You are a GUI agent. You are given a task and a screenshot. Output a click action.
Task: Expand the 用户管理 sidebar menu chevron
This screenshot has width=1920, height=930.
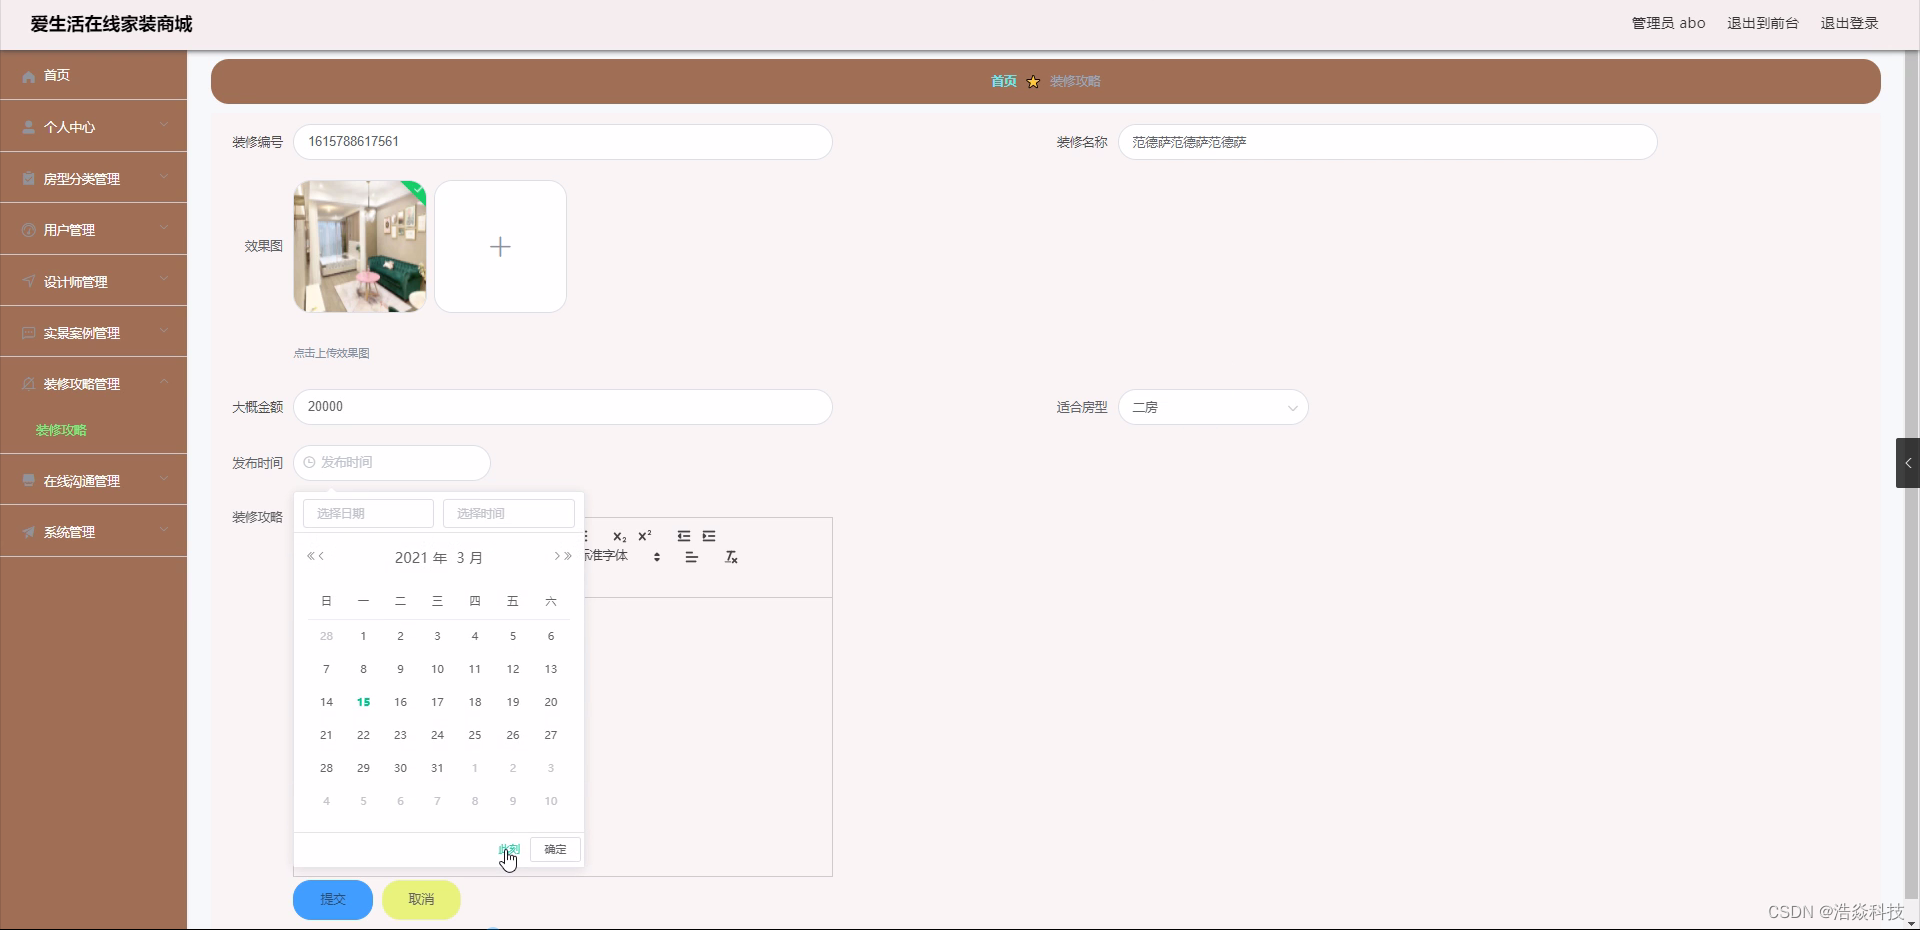click(164, 229)
